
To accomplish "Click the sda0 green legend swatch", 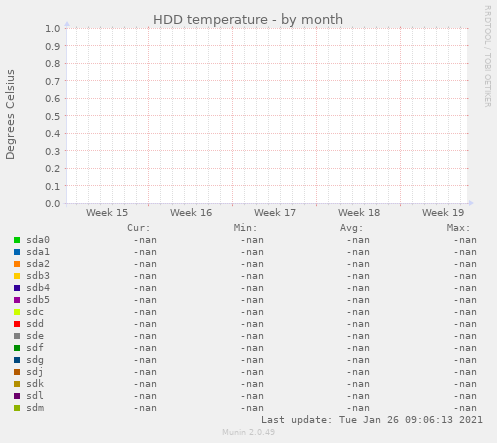I will click(x=17, y=240).
